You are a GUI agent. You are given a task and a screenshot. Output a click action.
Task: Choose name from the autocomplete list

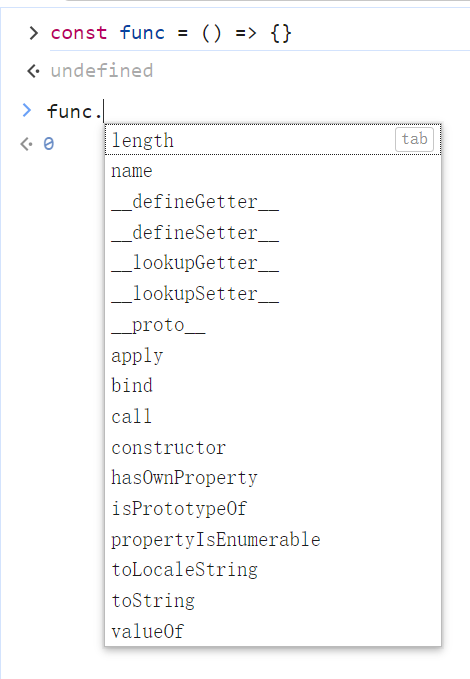click(273, 171)
